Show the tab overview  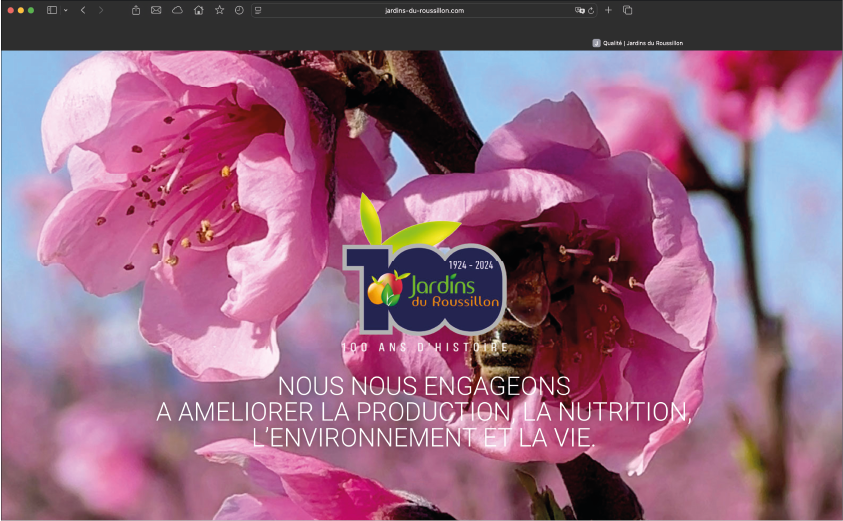[628, 10]
